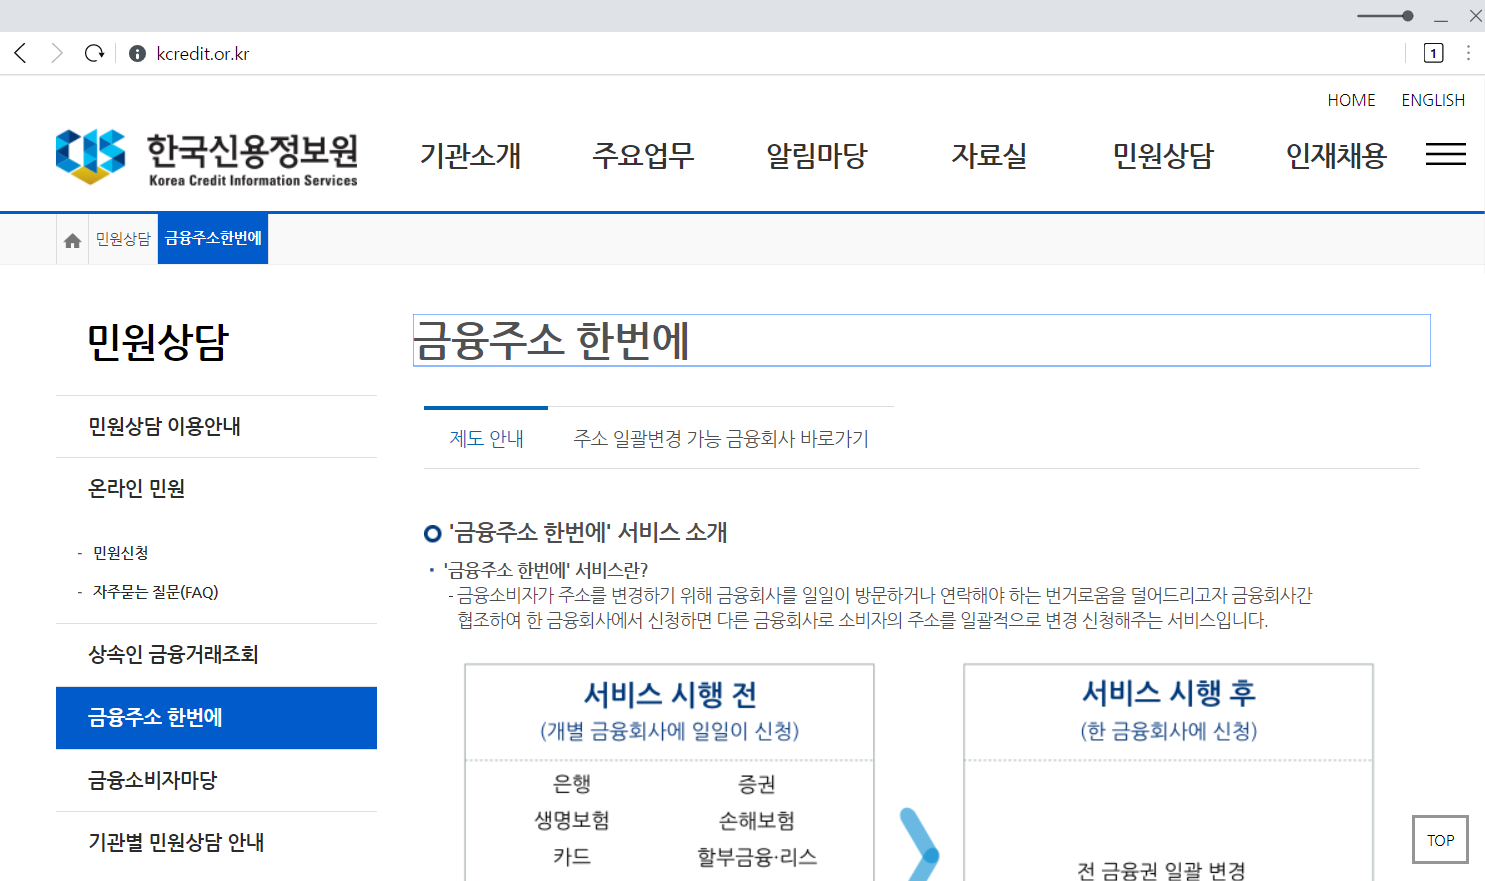View site information icon beside the URL

tap(138, 54)
